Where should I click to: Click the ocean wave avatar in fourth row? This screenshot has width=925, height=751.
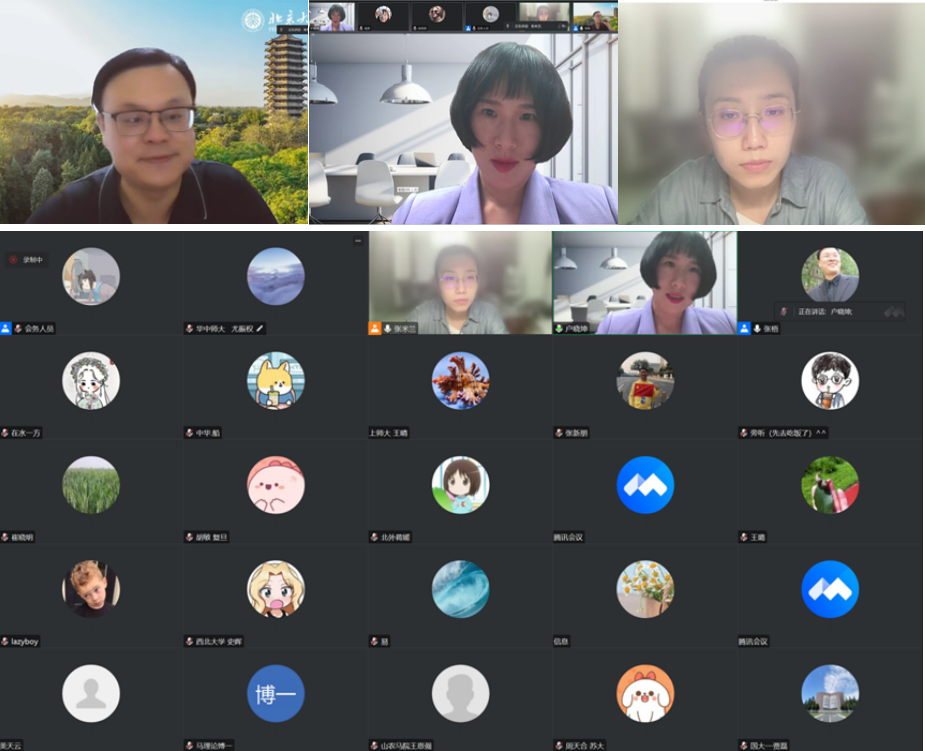(460, 589)
